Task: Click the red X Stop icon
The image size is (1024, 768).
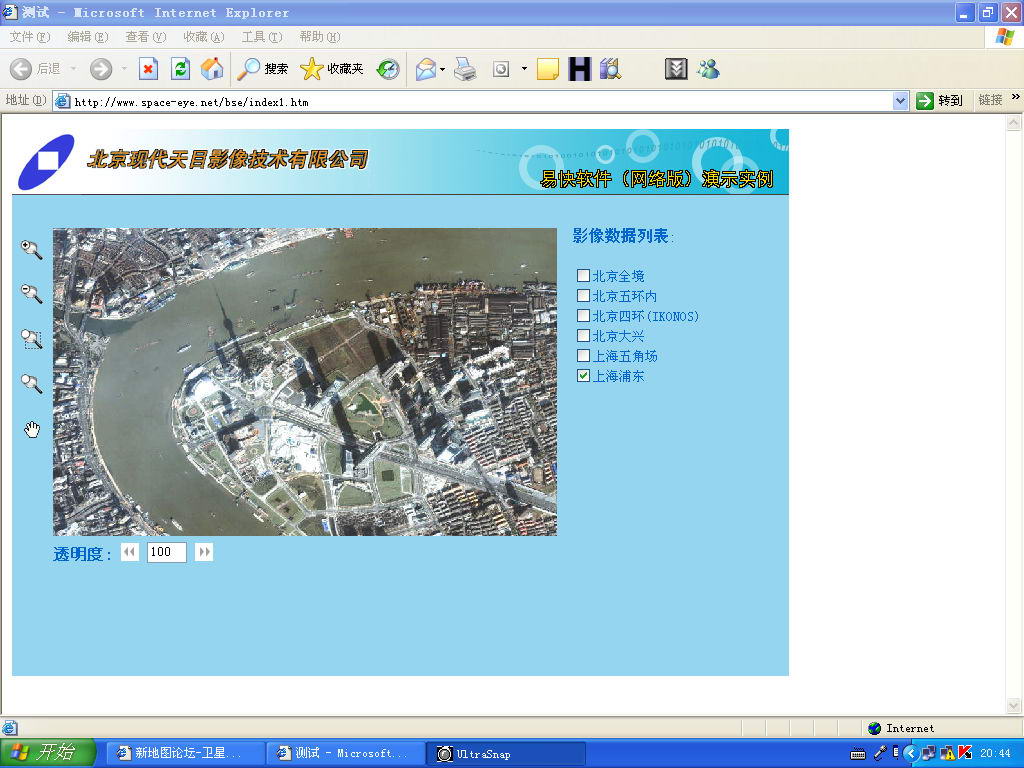Action: click(148, 69)
